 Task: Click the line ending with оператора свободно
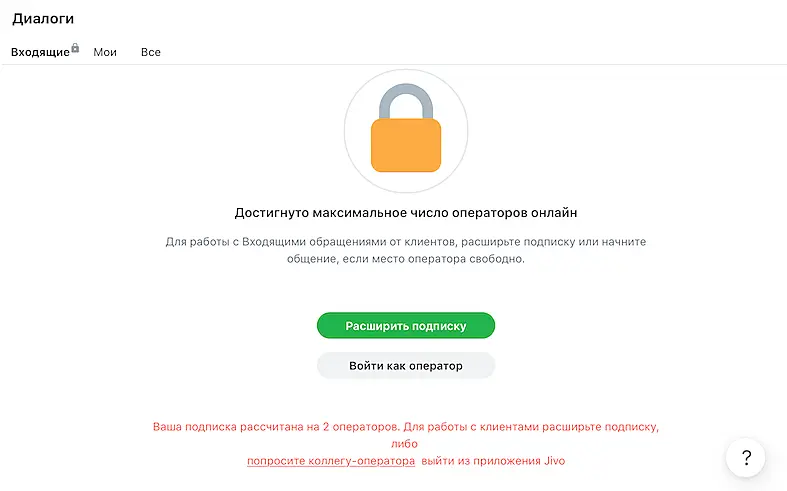[x=406, y=259]
